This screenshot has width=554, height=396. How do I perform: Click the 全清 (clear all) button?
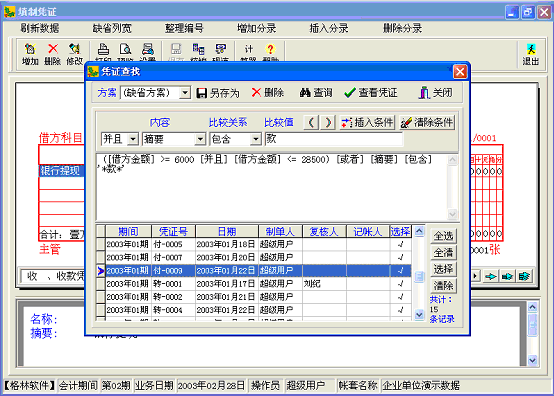pyautogui.click(x=443, y=253)
